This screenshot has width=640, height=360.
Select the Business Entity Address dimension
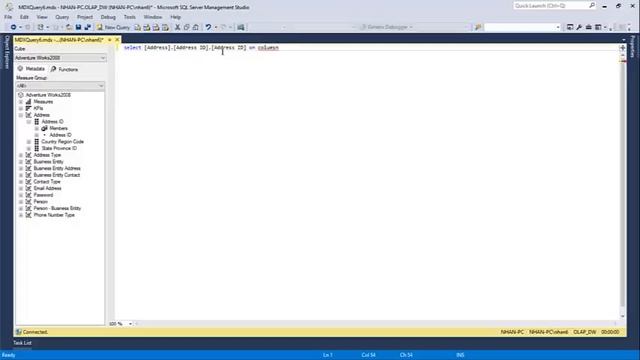coord(57,168)
